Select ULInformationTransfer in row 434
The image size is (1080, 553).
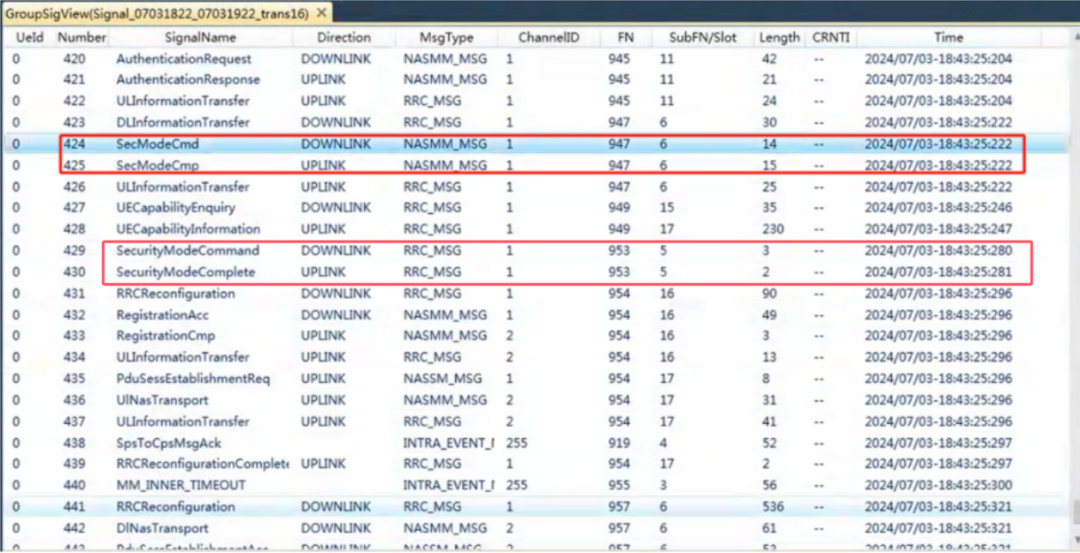click(183, 357)
